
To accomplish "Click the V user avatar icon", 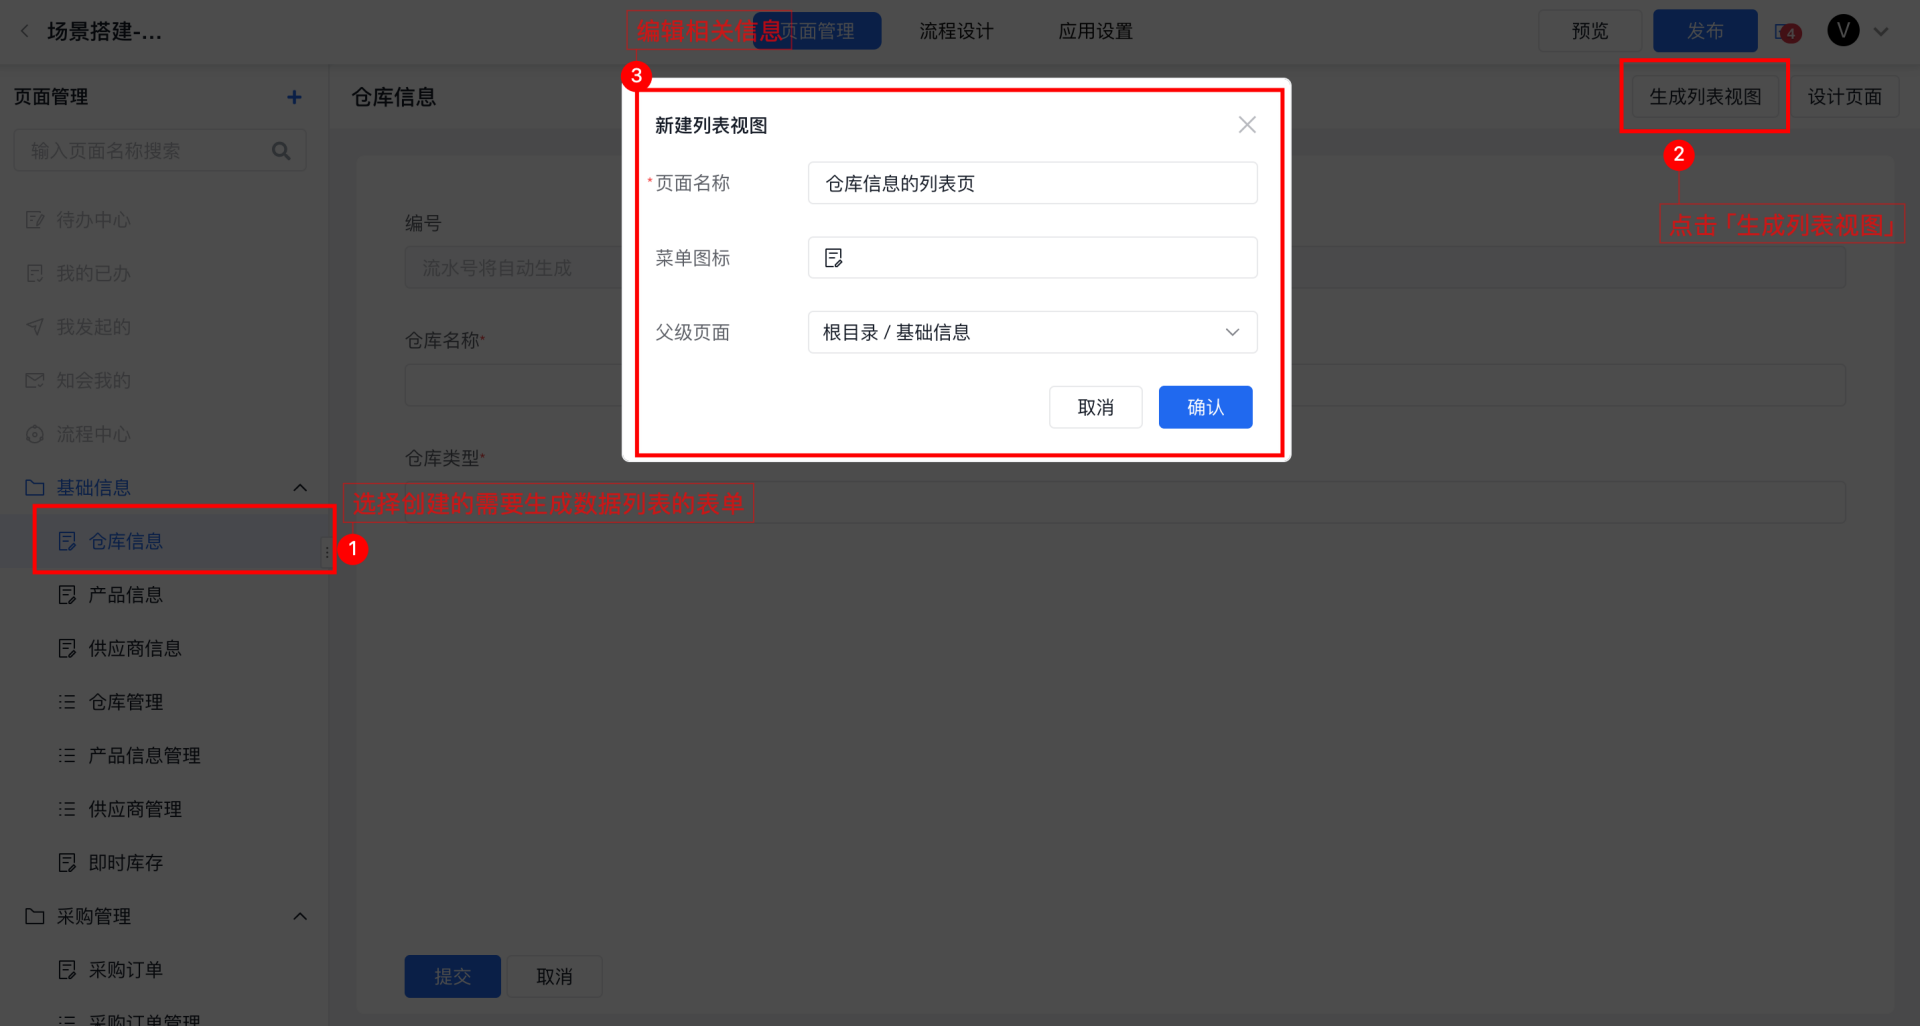I will 1843,31.
